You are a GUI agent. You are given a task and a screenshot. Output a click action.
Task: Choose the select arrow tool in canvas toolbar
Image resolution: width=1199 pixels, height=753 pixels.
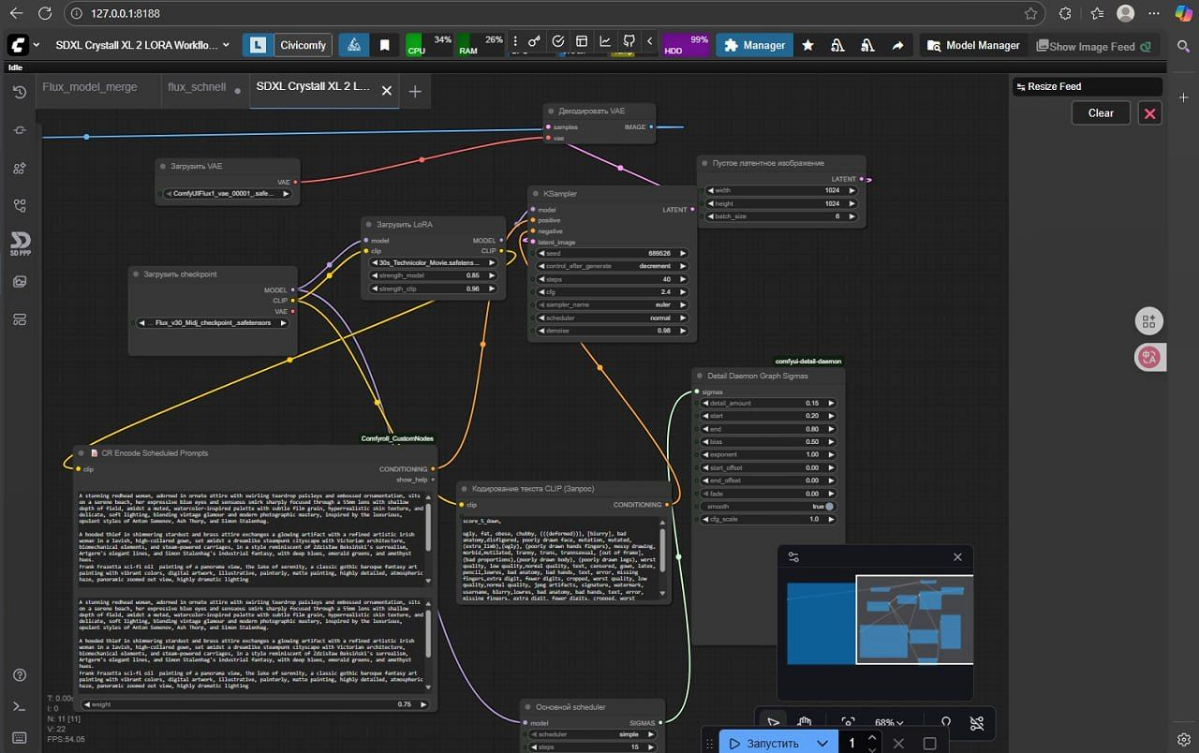pyautogui.click(x=773, y=722)
